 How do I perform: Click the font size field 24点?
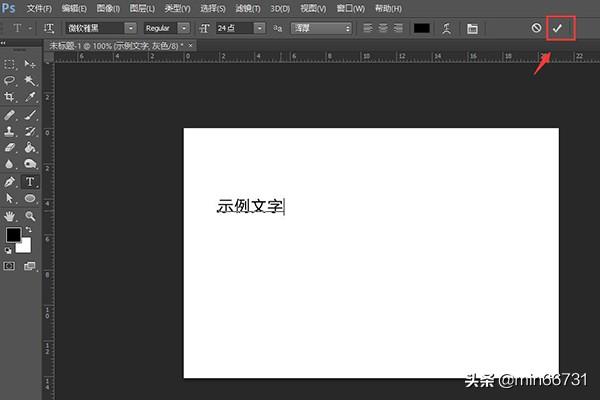click(x=235, y=28)
